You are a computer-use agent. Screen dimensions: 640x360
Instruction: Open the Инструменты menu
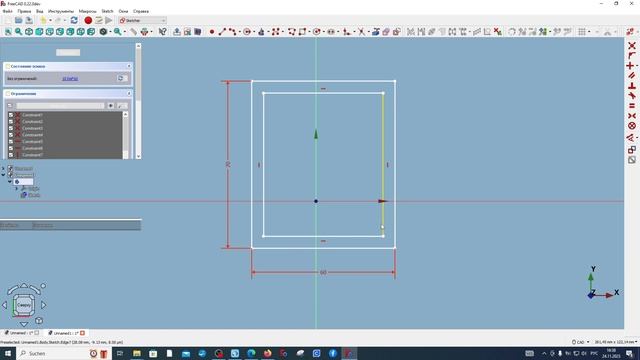pos(61,11)
